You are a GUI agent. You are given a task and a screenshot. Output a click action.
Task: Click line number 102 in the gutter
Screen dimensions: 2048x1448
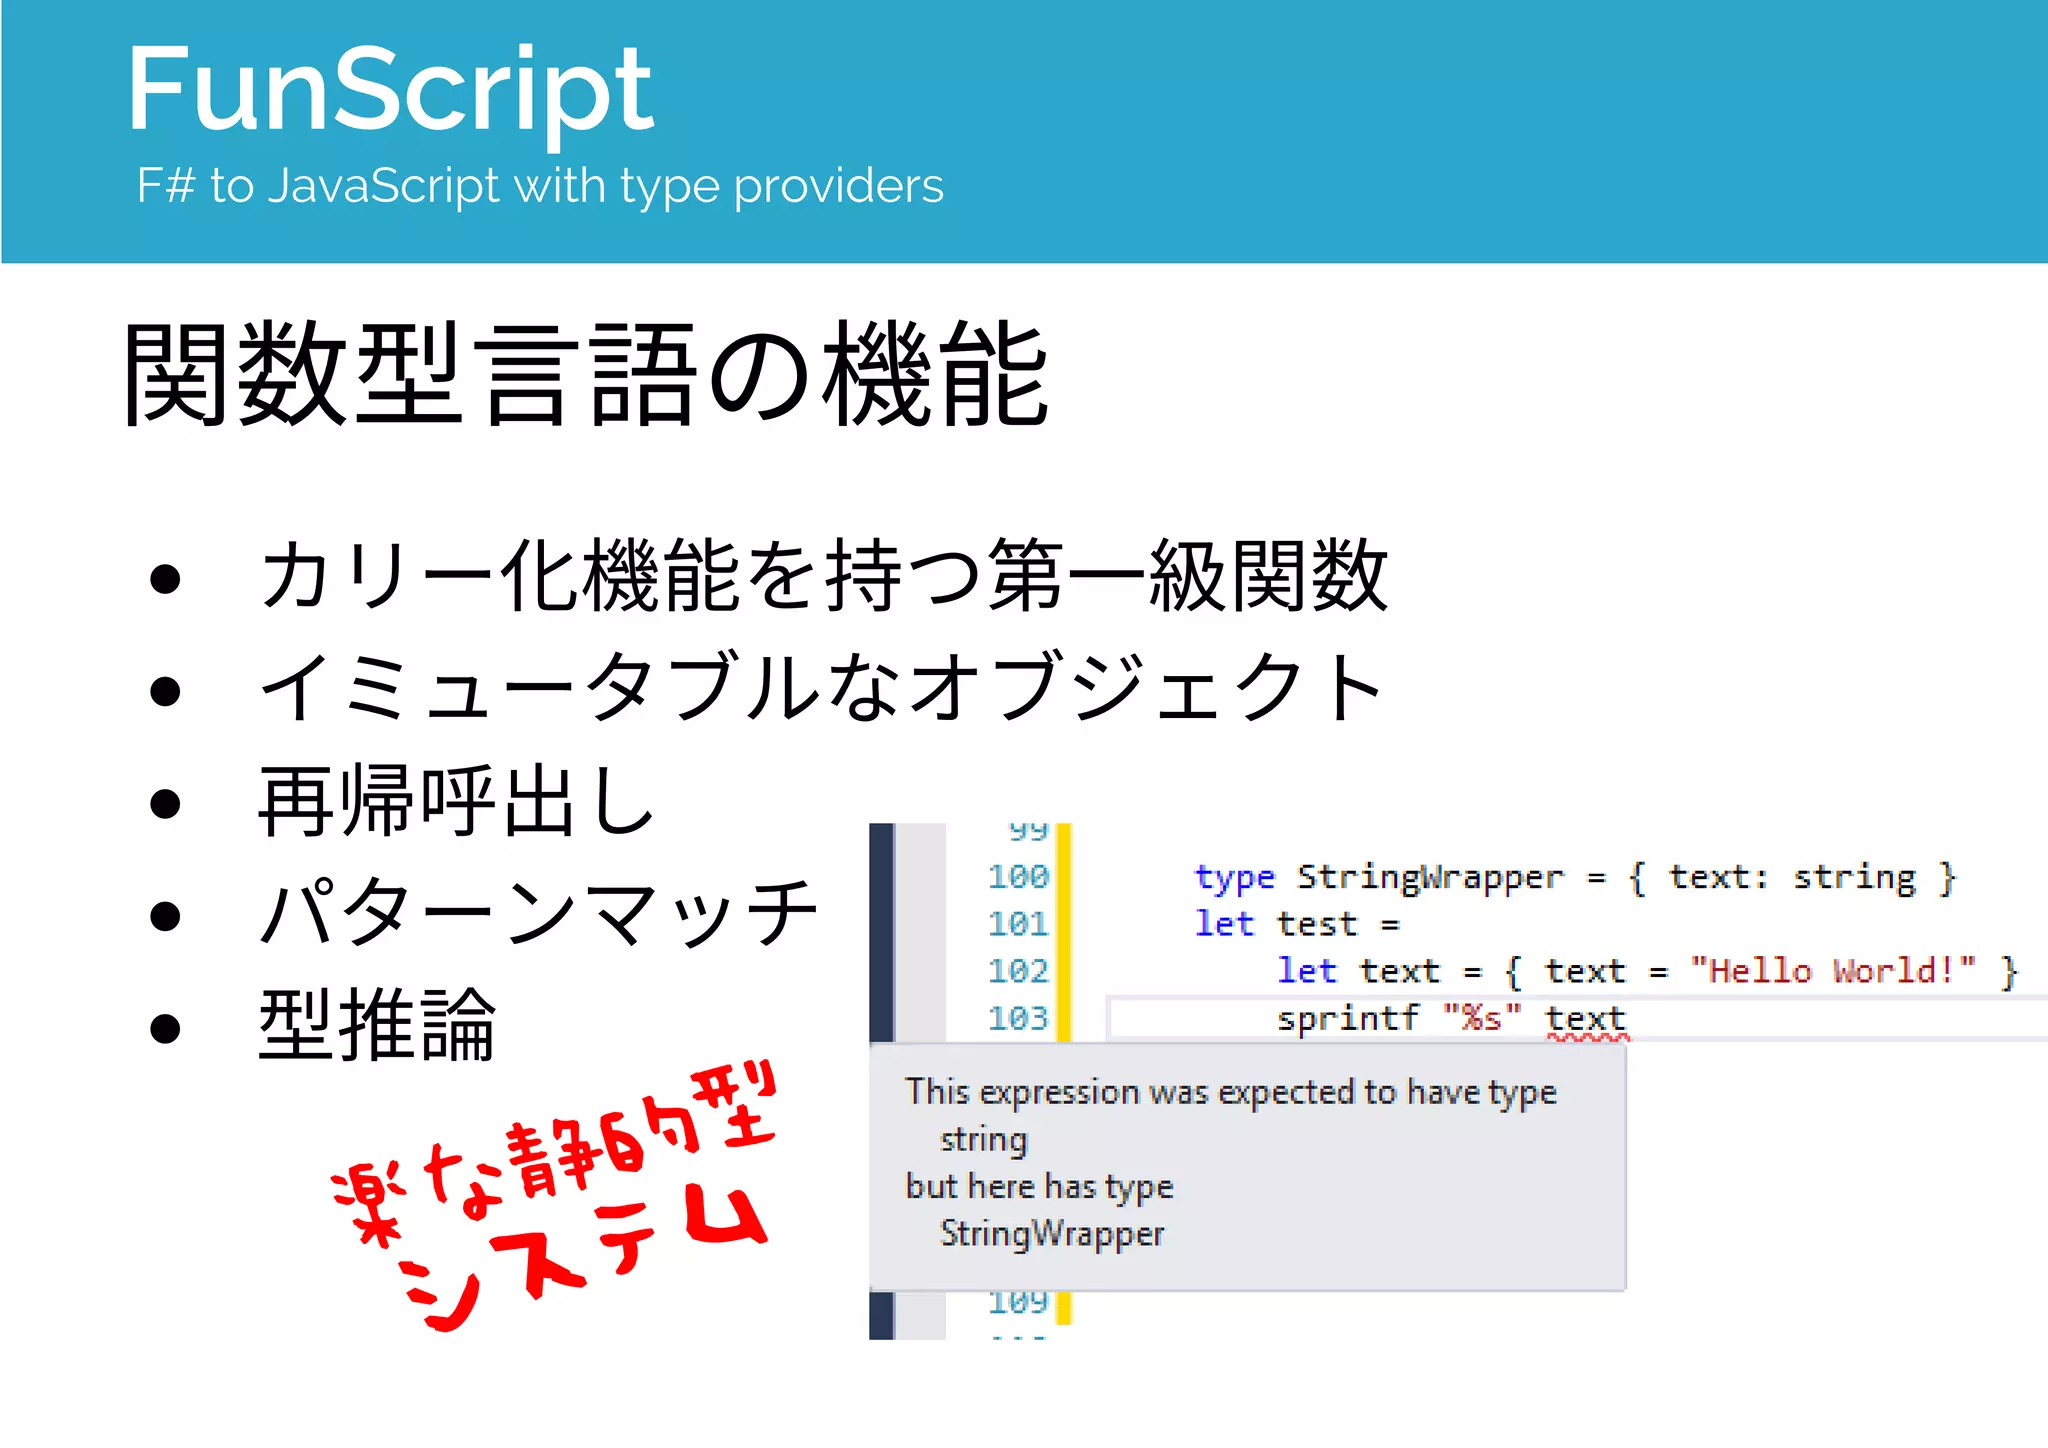[1020, 970]
